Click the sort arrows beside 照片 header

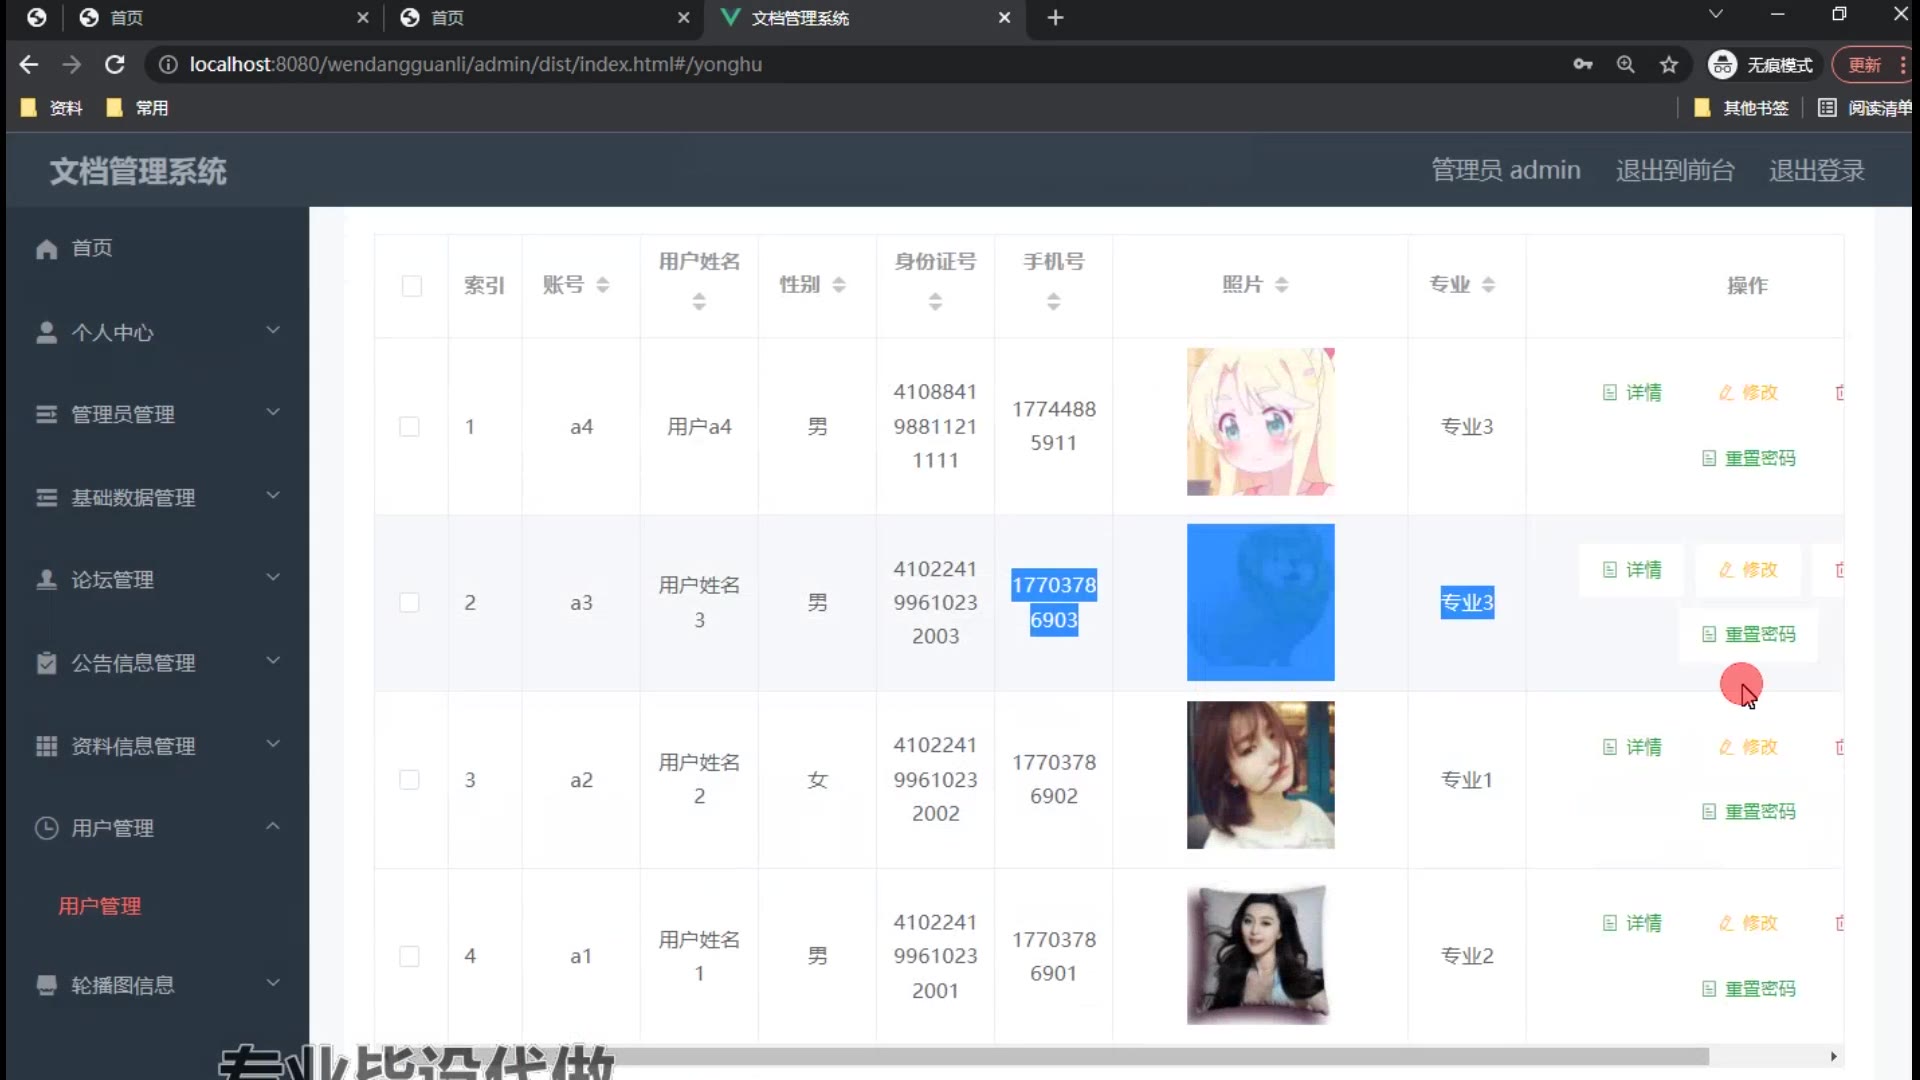(x=1281, y=285)
